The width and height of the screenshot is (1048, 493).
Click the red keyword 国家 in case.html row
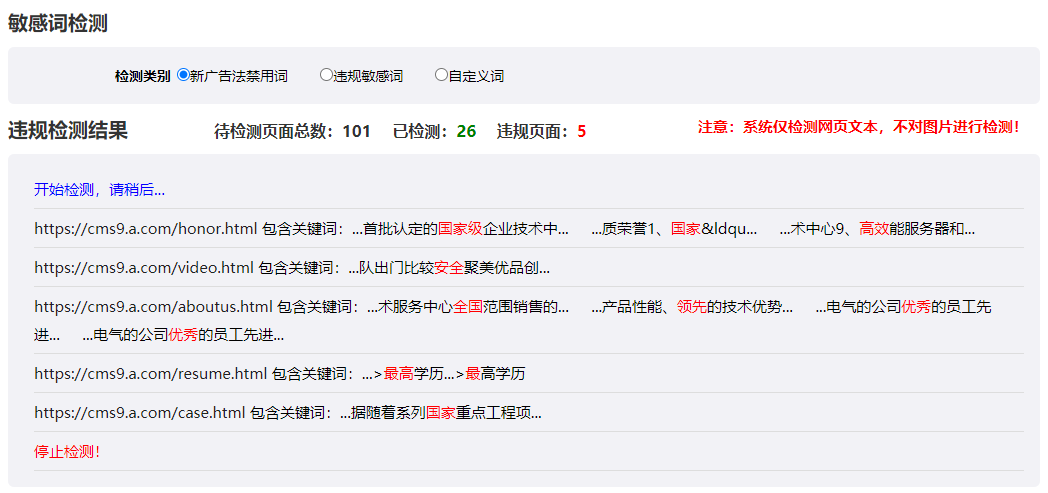pos(440,413)
